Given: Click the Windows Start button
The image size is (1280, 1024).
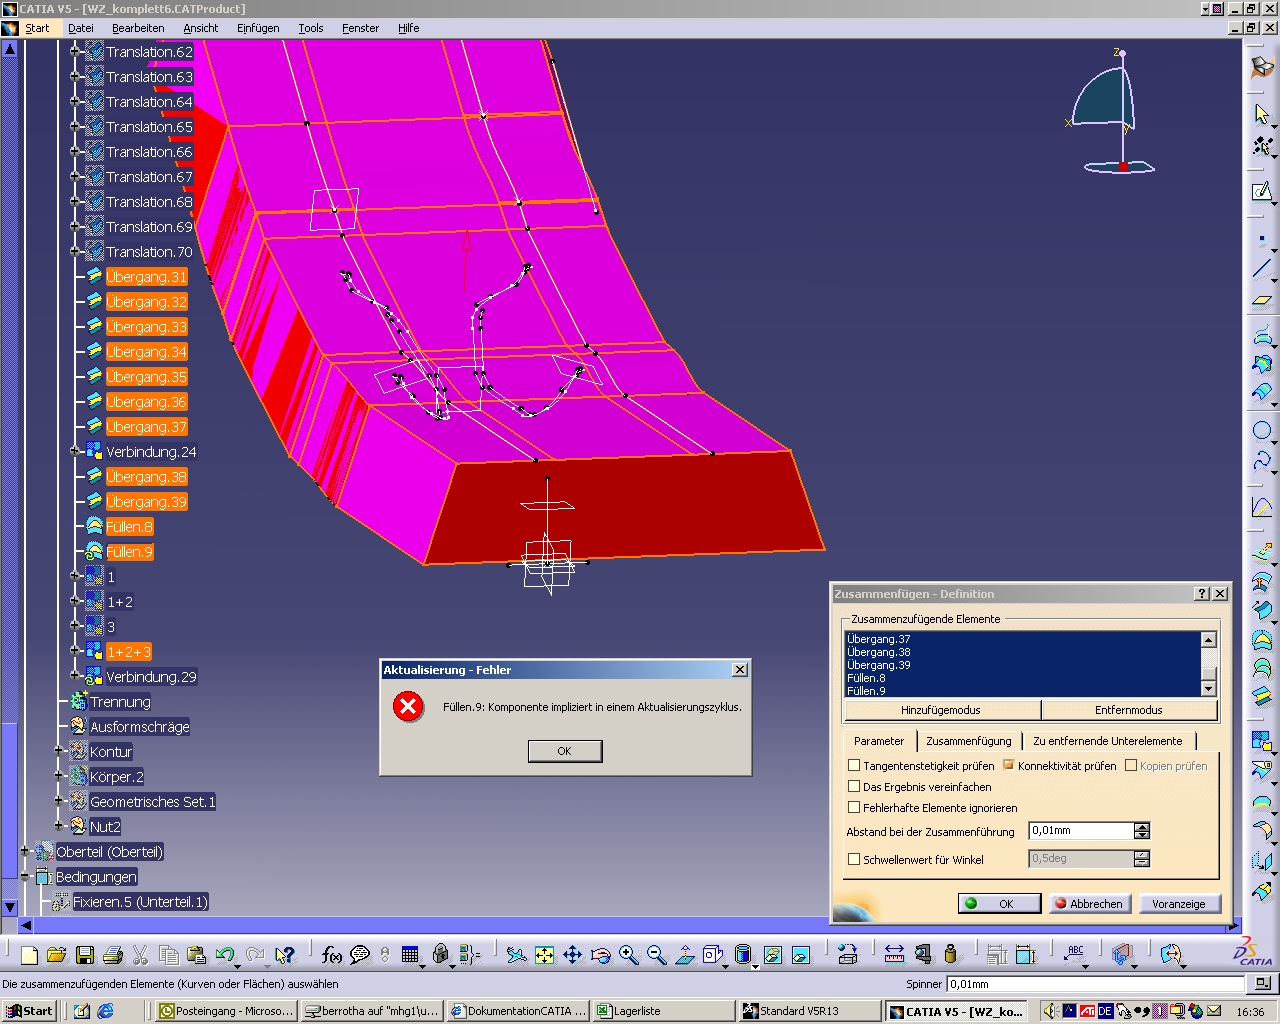Looking at the screenshot, I should (29, 1011).
